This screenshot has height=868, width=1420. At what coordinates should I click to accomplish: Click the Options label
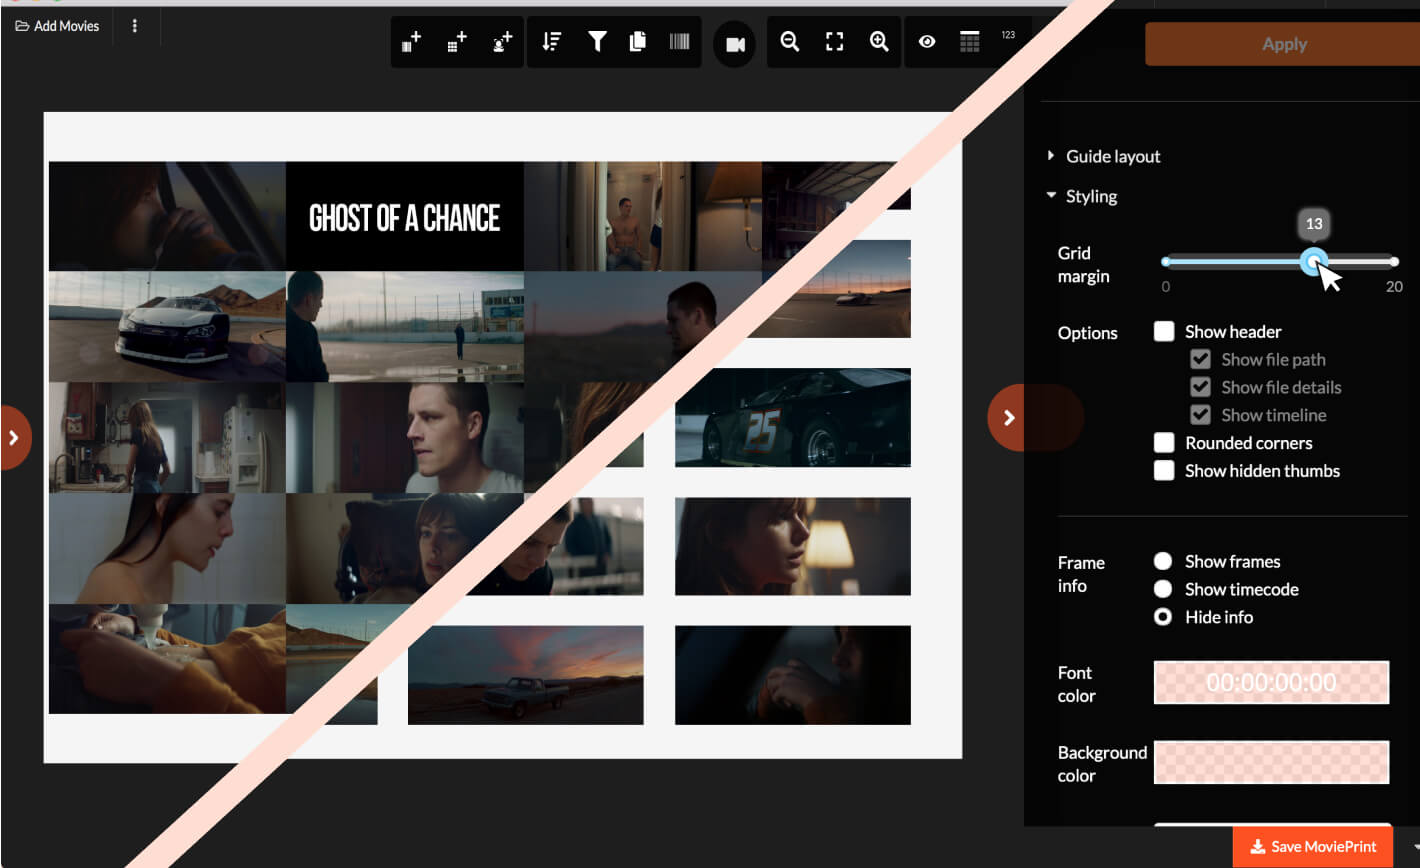coord(1088,333)
